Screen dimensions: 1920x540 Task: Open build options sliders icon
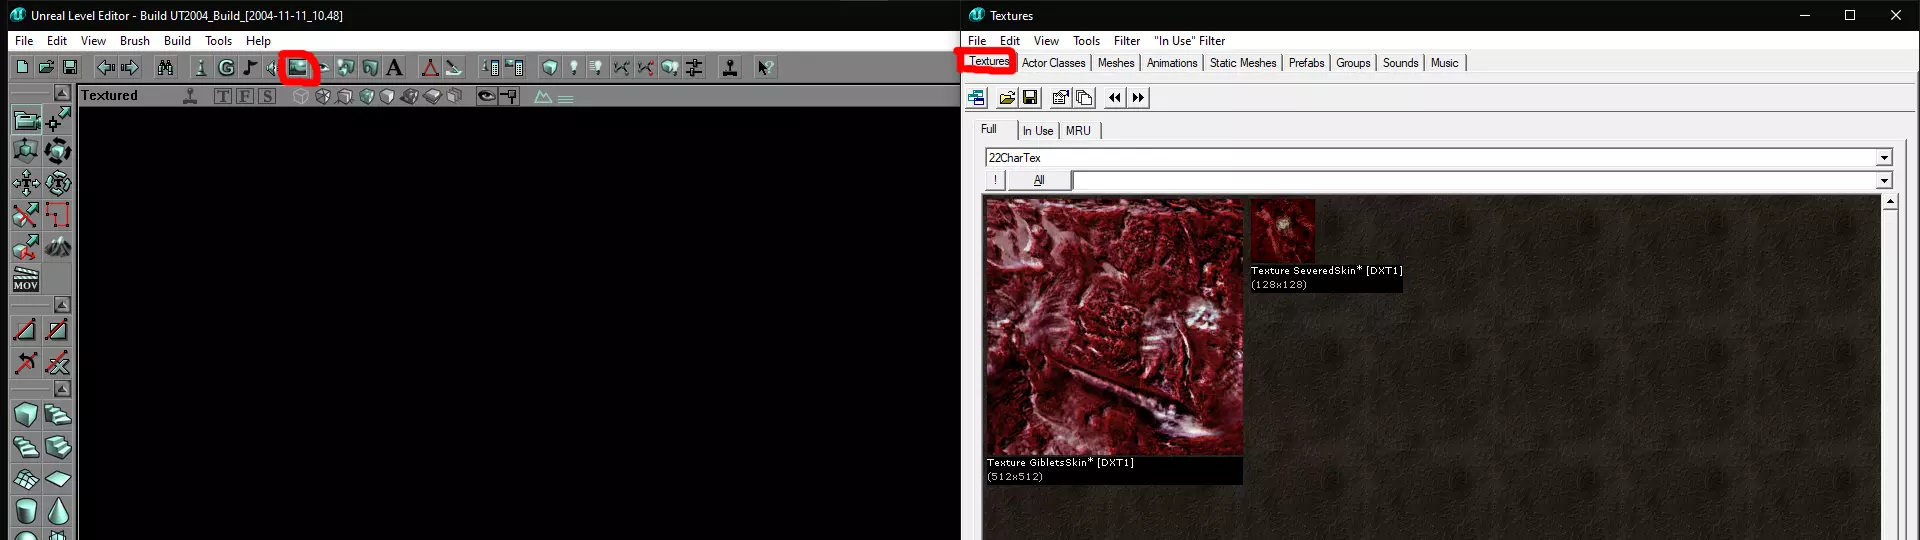694,67
